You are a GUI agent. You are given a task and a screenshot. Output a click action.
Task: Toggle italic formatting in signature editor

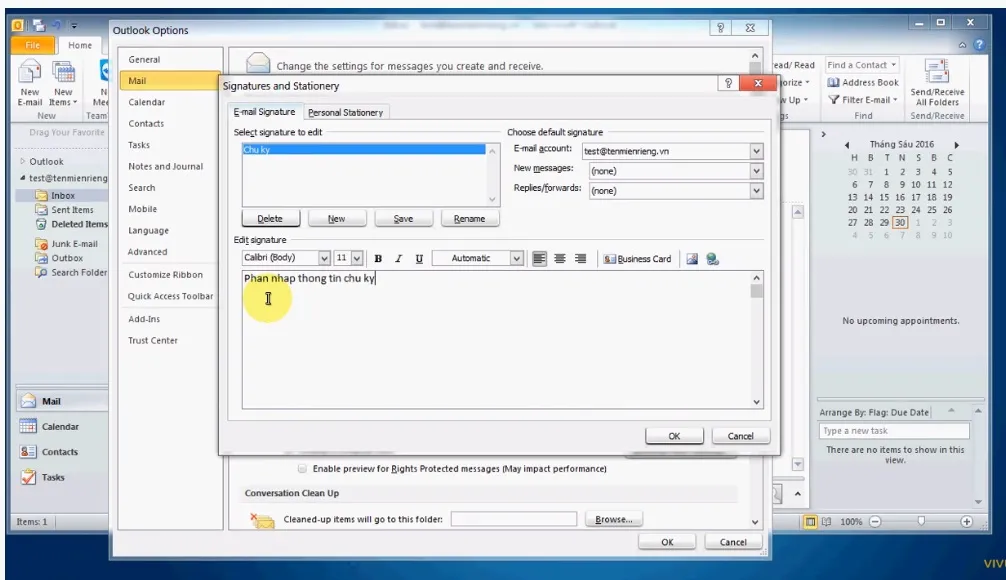398,259
